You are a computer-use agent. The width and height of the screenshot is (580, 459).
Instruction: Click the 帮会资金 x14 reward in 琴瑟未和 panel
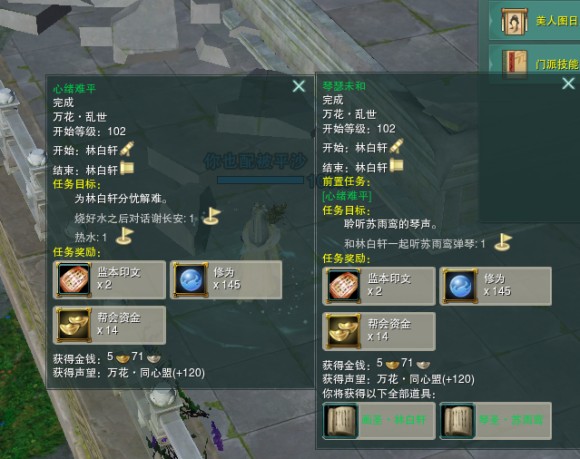click(x=379, y=331)
